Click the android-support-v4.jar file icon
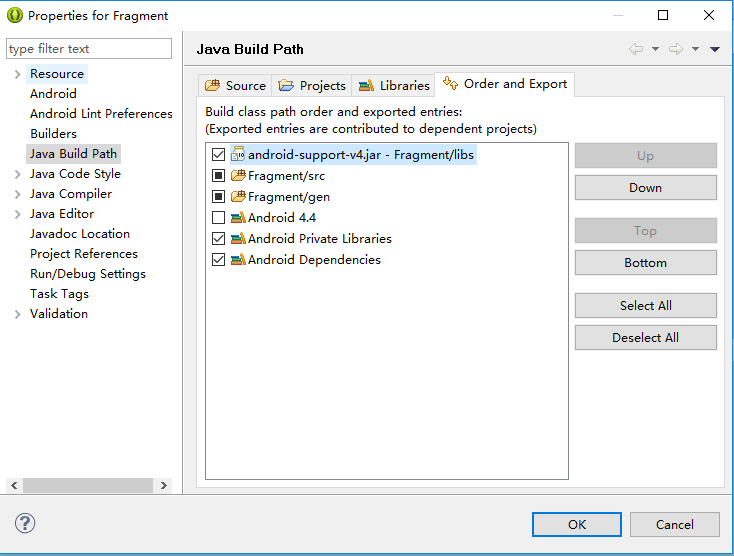Image resolution: width=734 pixels, height=556 pixels. (238, 154)
